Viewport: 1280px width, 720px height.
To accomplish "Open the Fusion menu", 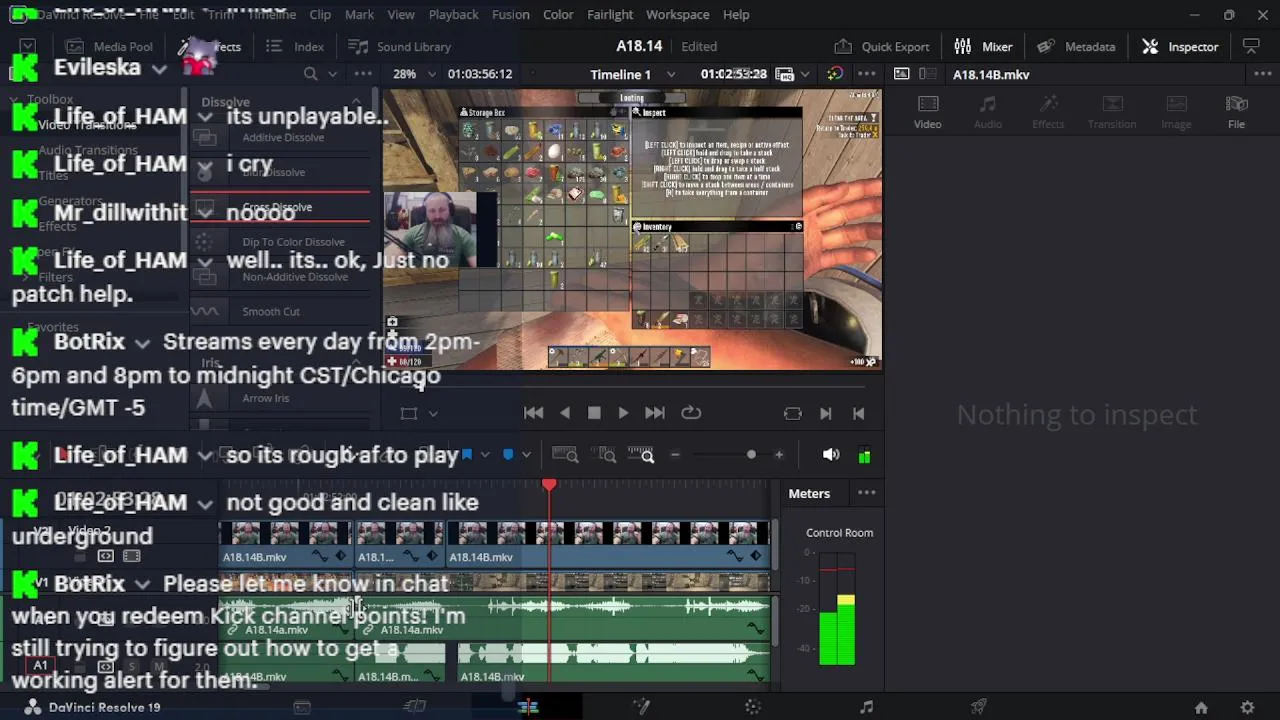I will (x=510, y=14).
